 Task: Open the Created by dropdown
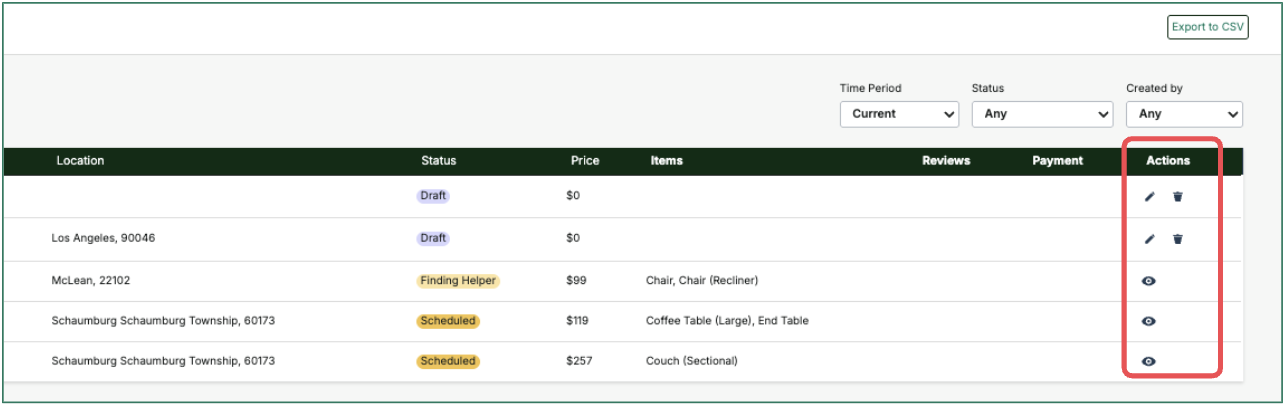click(1184, 114)
